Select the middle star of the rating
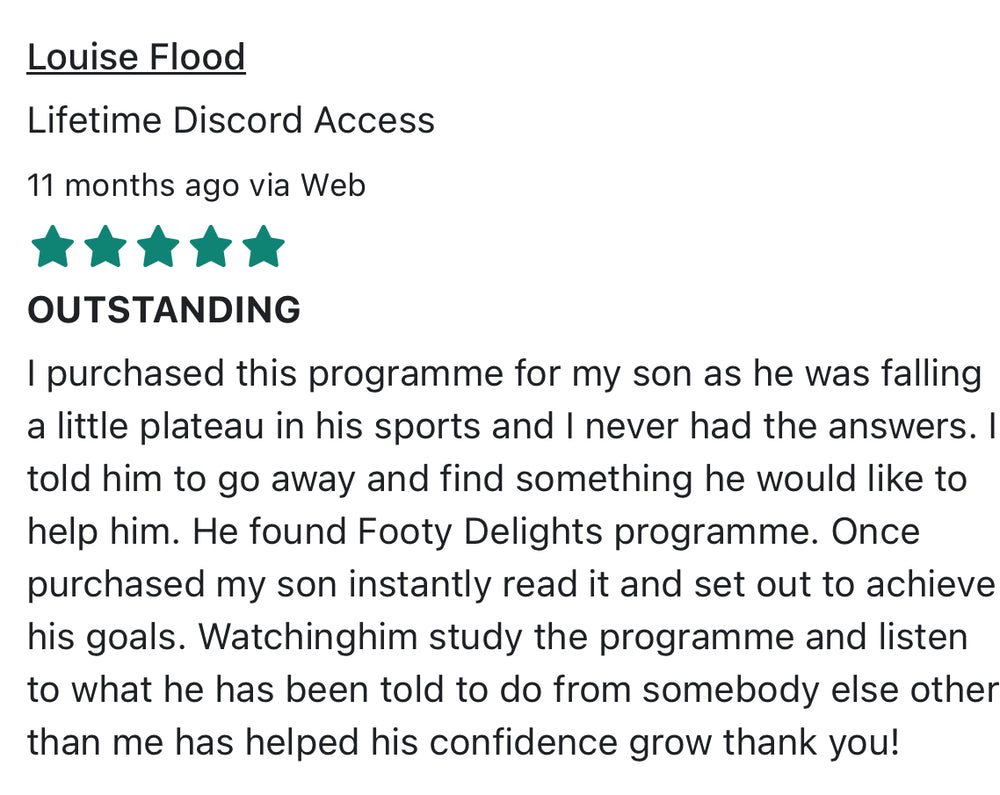The width and height of the screenshot is (1000, 795). (158, 247)
